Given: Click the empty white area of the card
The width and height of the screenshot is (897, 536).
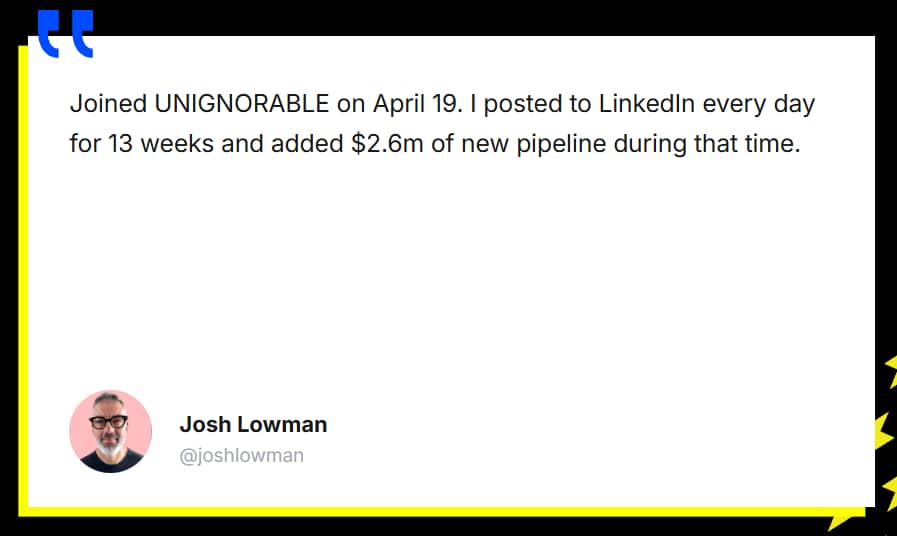Looking at the screenshot, I should coord(450,280).
